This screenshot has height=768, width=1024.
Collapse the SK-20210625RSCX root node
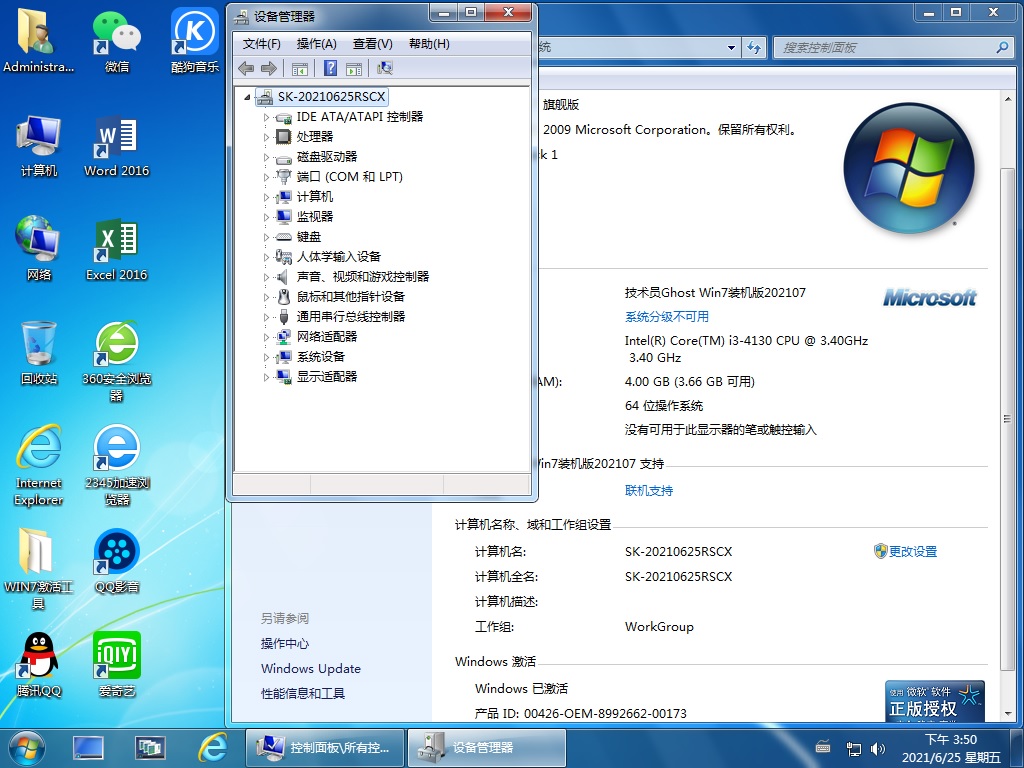point(248,97)
